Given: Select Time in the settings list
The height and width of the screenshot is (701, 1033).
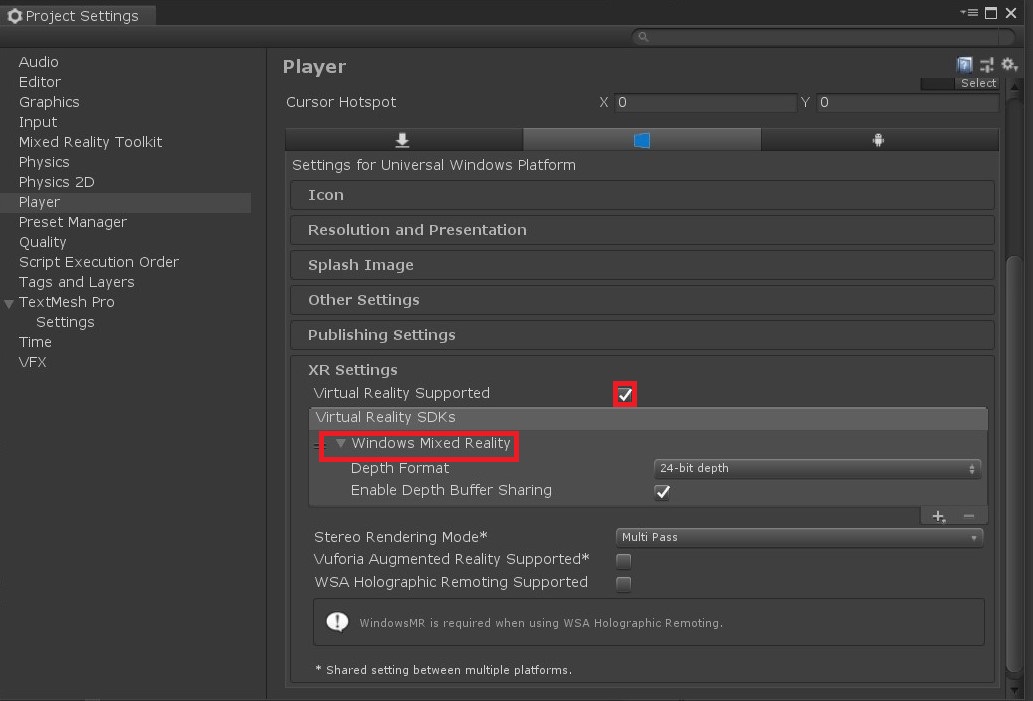Looking at the screenshot, I should click(x=35, y=342).
